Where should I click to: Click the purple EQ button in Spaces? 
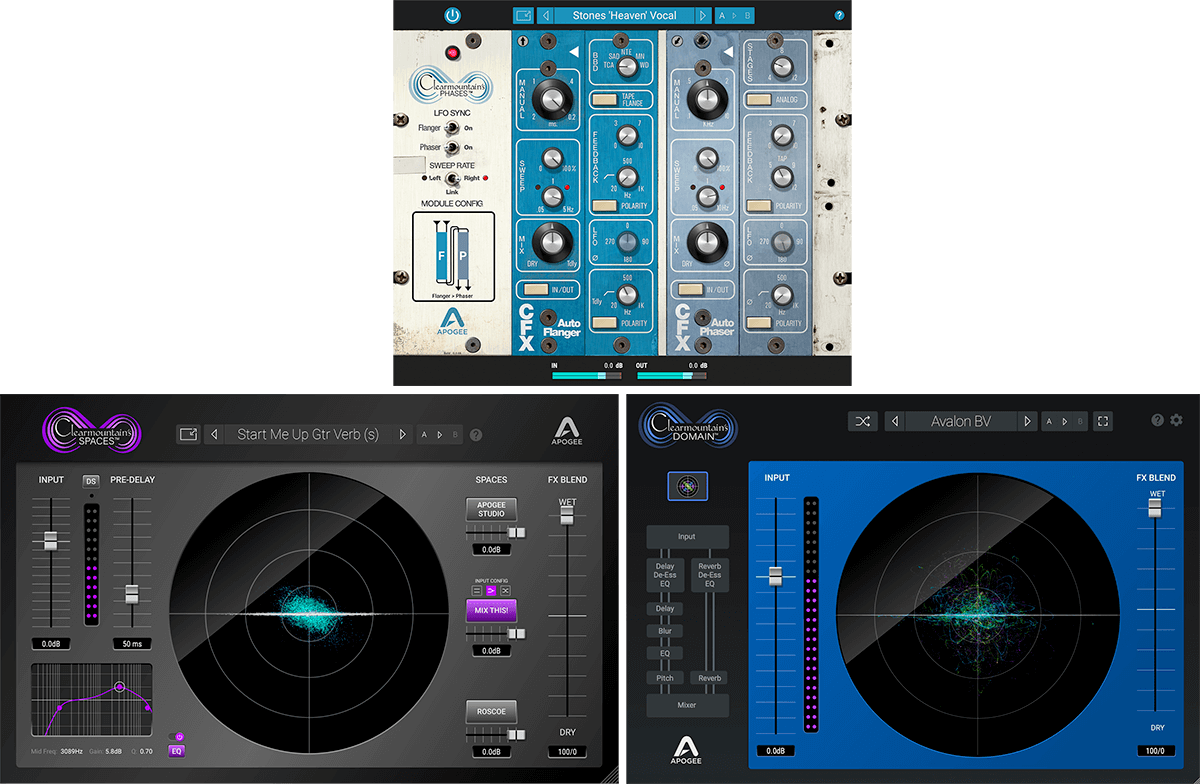pyautogui.click(x=175, y=750)
